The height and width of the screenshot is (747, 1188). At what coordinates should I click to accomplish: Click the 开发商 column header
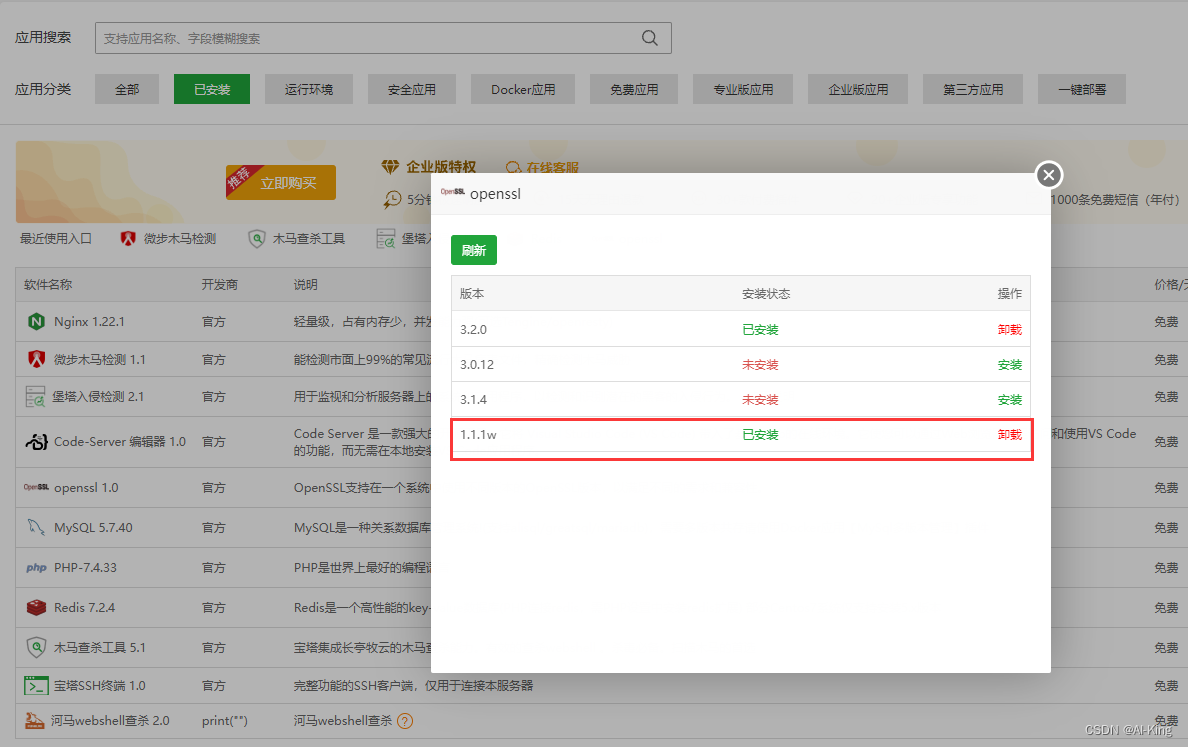[220, 284]
